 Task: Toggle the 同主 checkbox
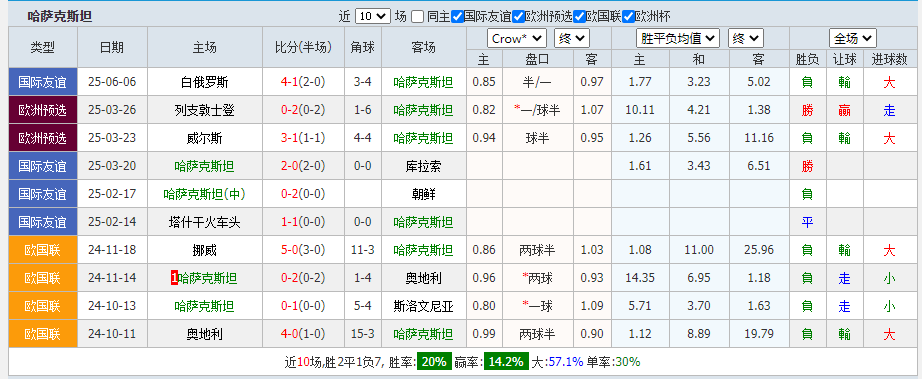tap(417, 16)
